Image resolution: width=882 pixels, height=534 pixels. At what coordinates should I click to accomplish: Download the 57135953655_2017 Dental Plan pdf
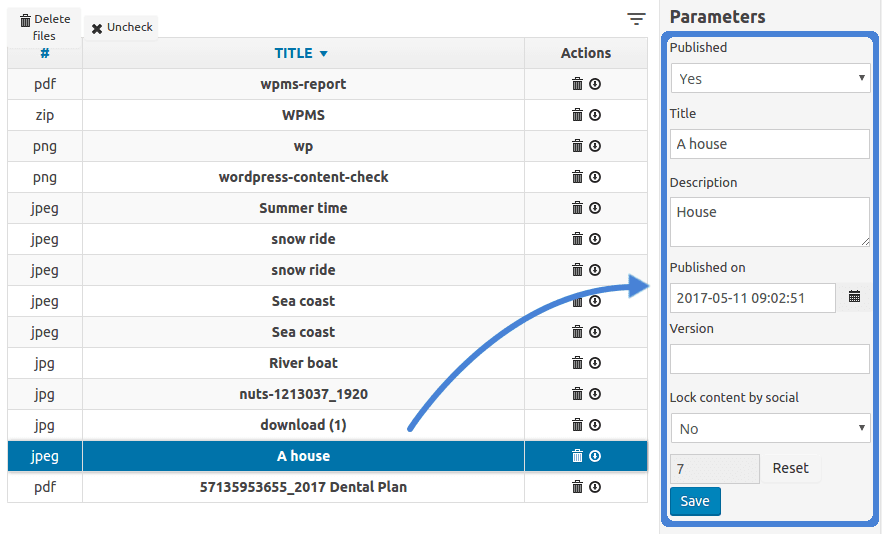coord(595,488)
